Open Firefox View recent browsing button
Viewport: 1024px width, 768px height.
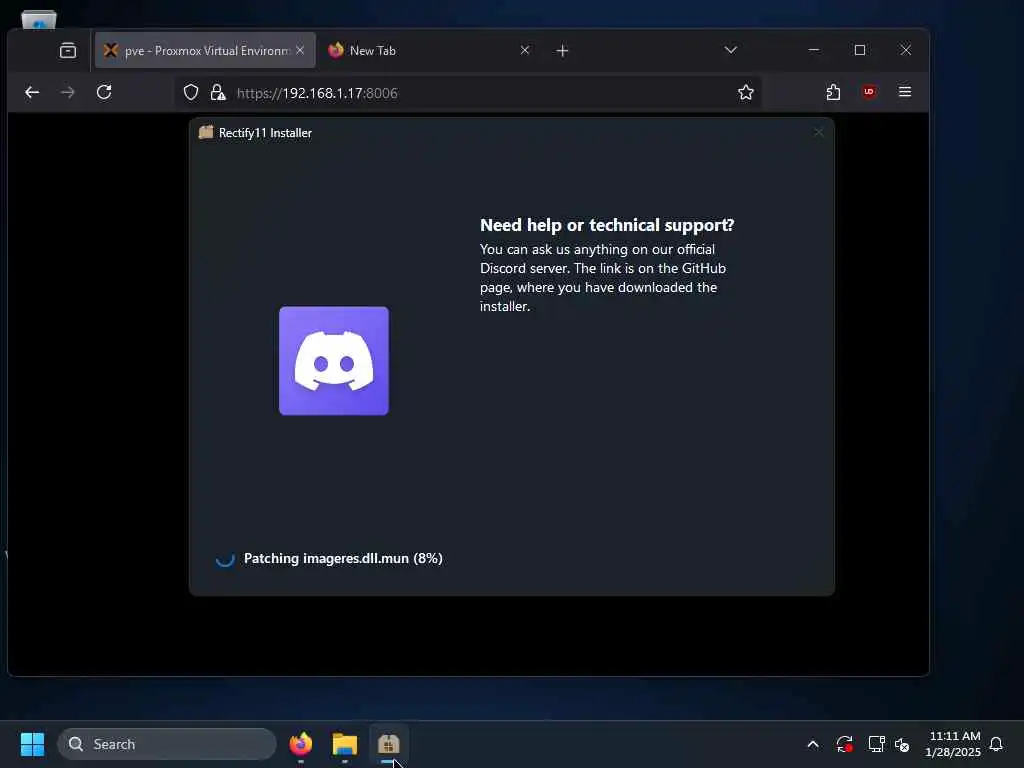point(68,50)
